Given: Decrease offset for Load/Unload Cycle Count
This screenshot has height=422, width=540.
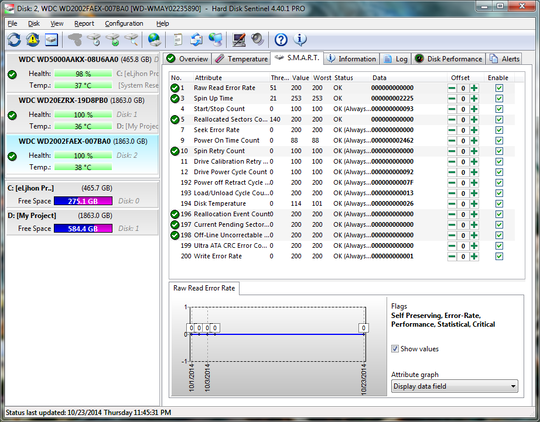Looking at the screenshot, I should [x=452, y=193].
